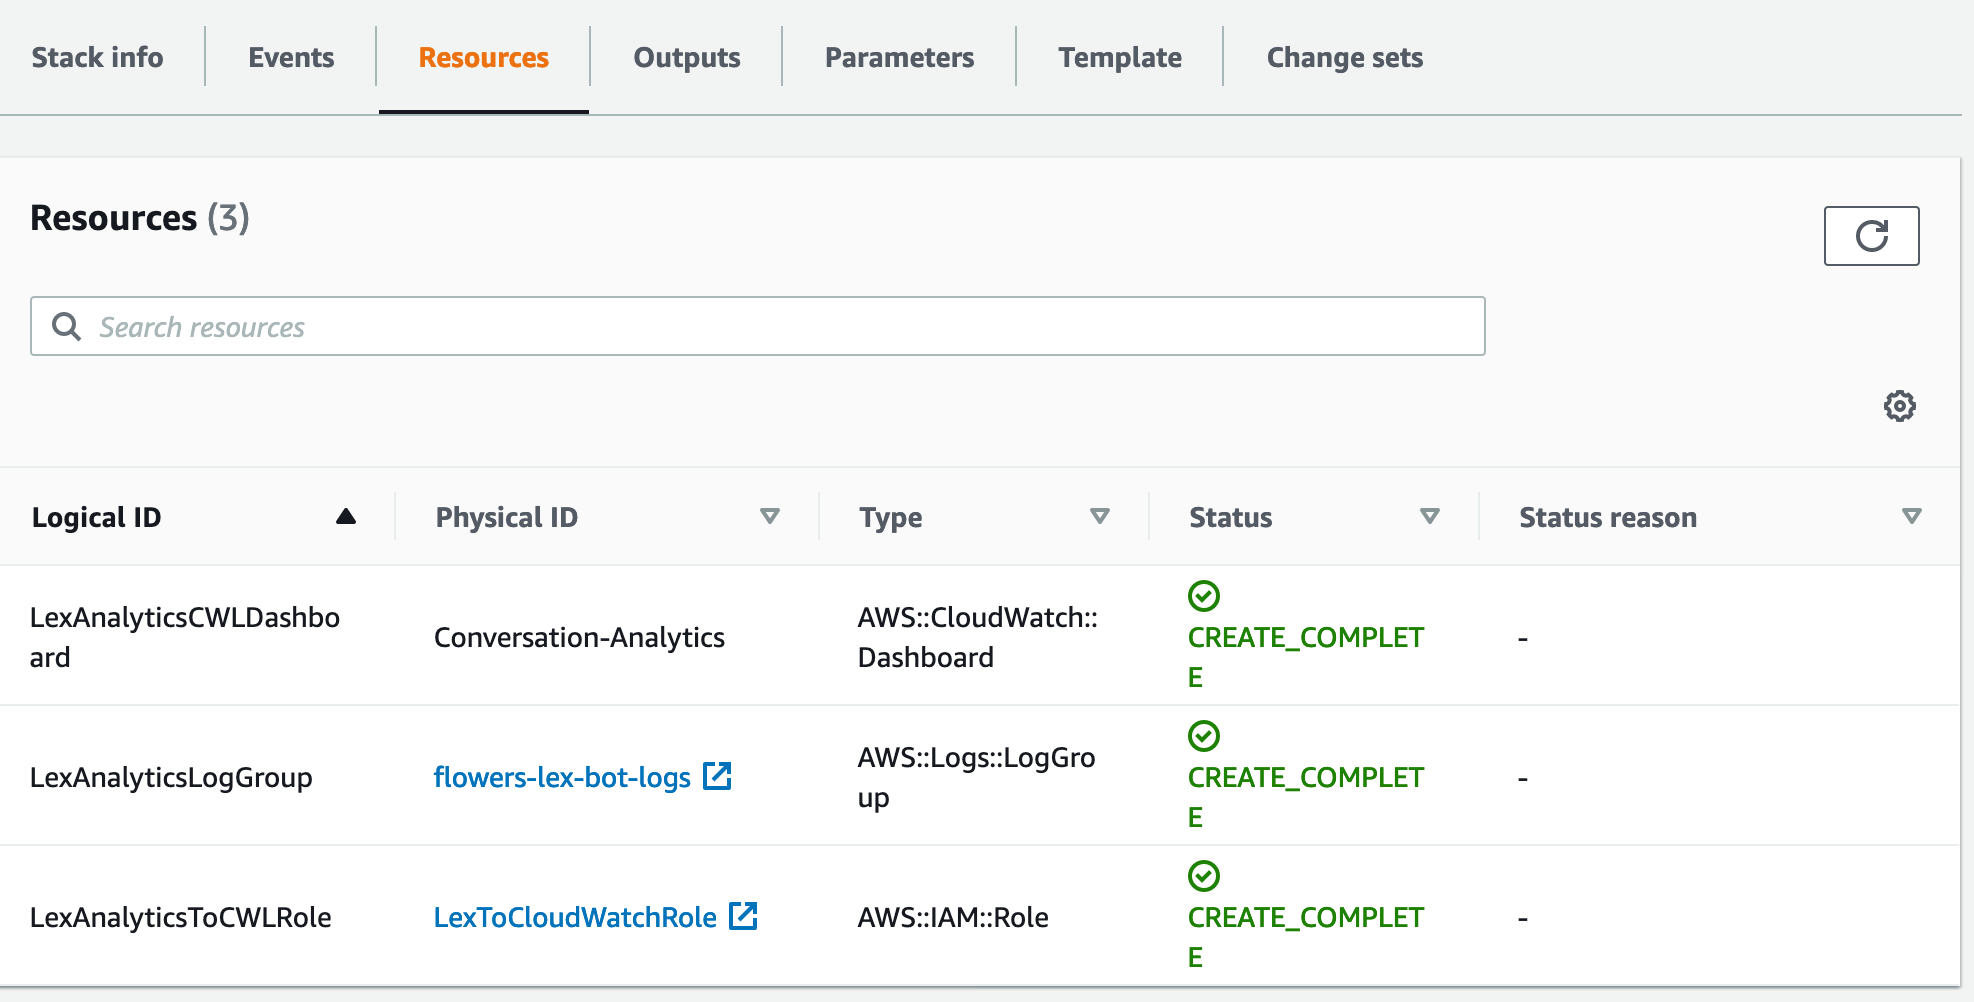Viewport: 1974px width, 1002px height.
Task: Click the refresh resources icon
Action: 1871,235
